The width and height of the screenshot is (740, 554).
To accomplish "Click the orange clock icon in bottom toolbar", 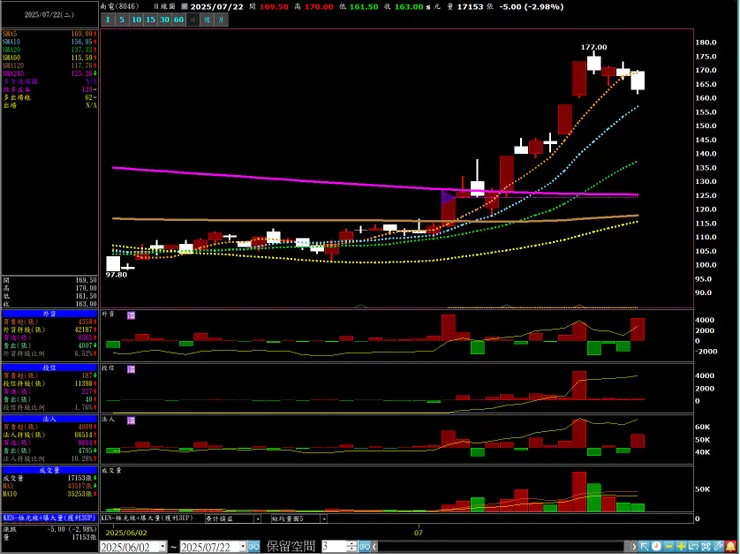I will tap(656, 546).
